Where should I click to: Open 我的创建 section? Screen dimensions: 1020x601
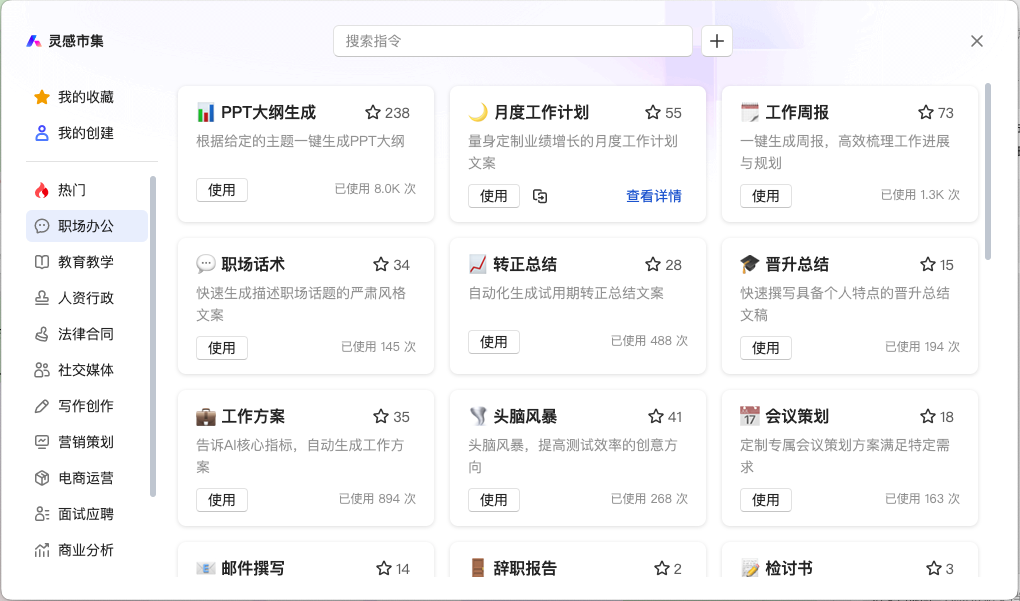click(x=87, y=133)
